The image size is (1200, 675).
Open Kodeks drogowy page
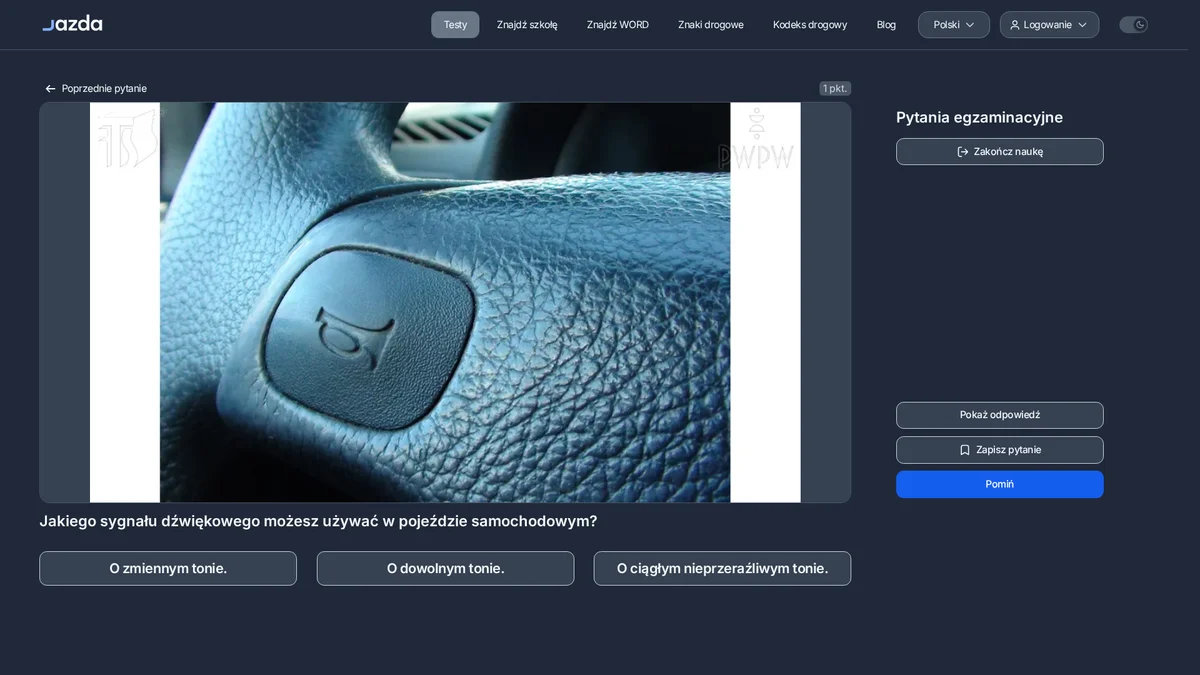pyautogui.click(x=810, y=25)
